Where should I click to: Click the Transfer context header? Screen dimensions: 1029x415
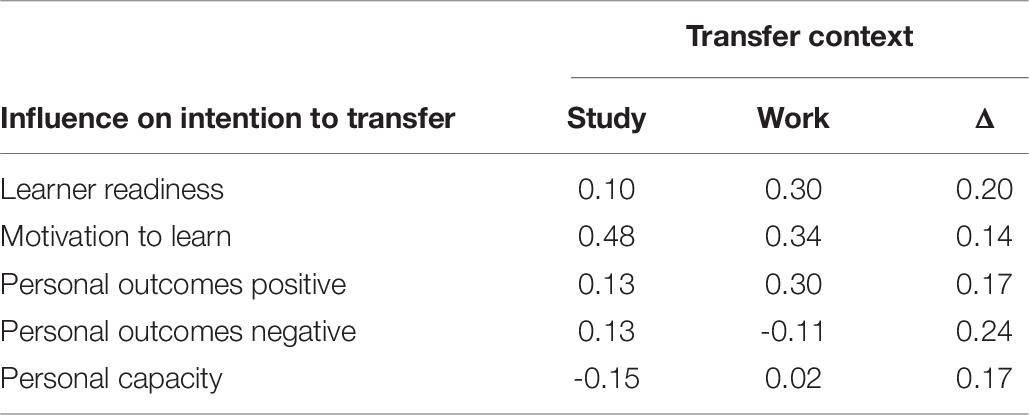799,35
